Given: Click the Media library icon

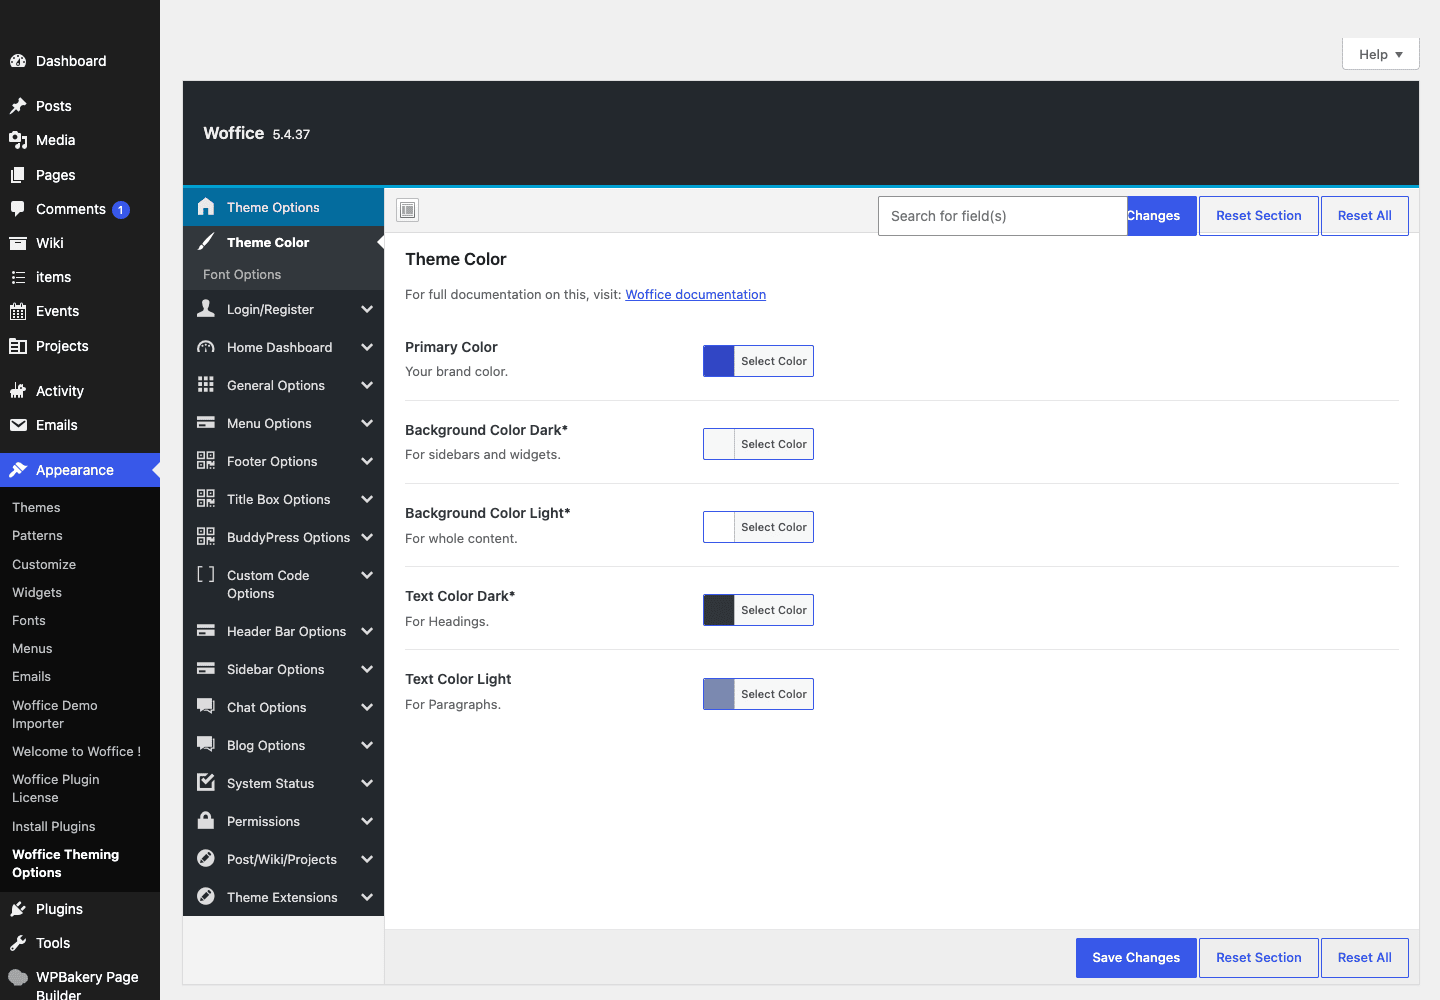Looking at the screenshot, I should pos(18,140).
